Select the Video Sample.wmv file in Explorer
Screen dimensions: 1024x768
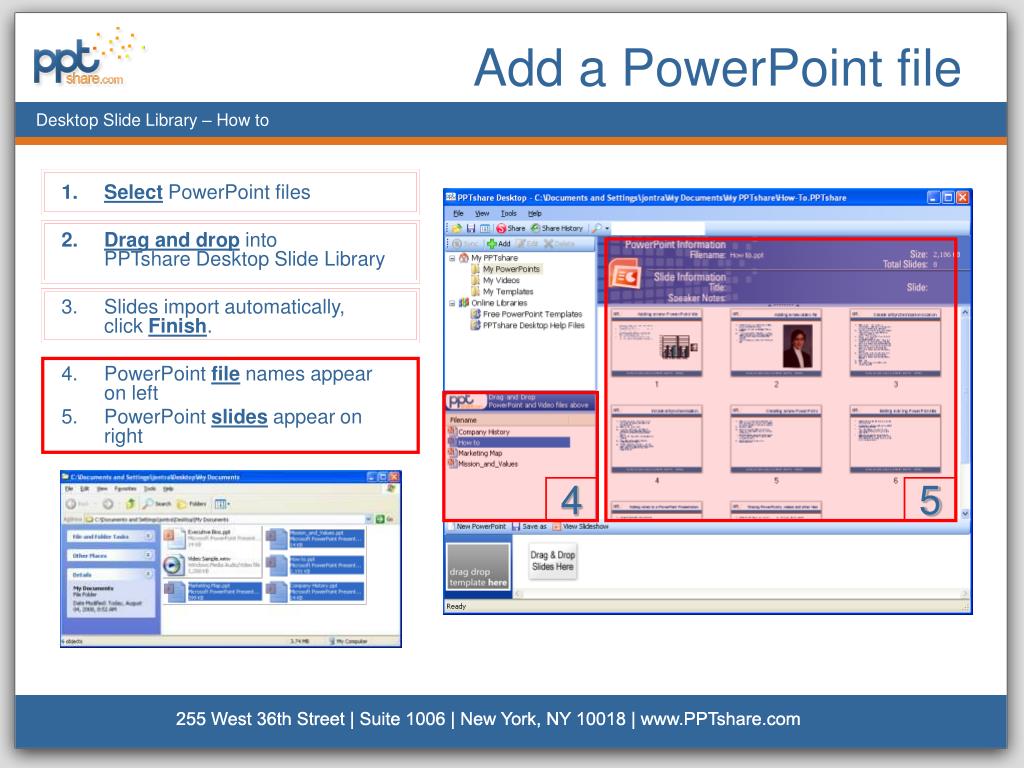(212, 565)
